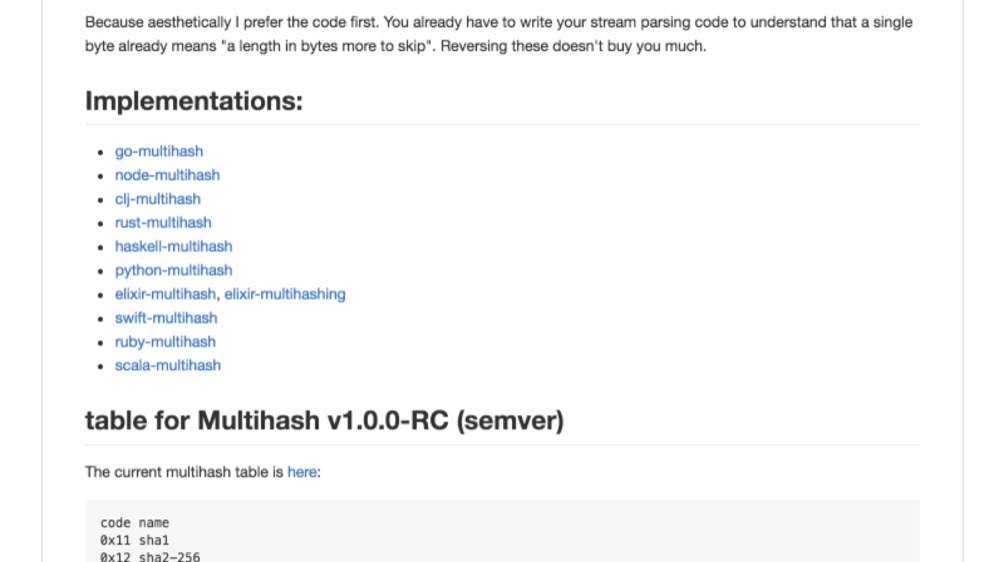Open the haskell-multihash link
1000x562 pixels.
173,246
